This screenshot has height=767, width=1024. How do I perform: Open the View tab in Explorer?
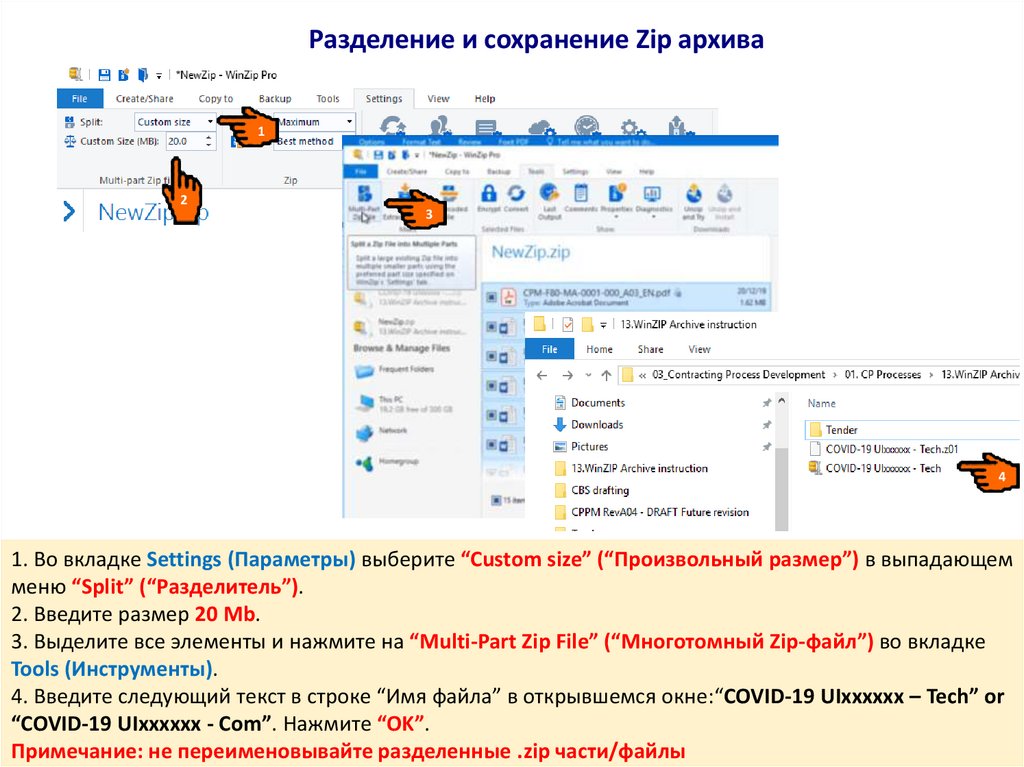[x=699, y=350]
